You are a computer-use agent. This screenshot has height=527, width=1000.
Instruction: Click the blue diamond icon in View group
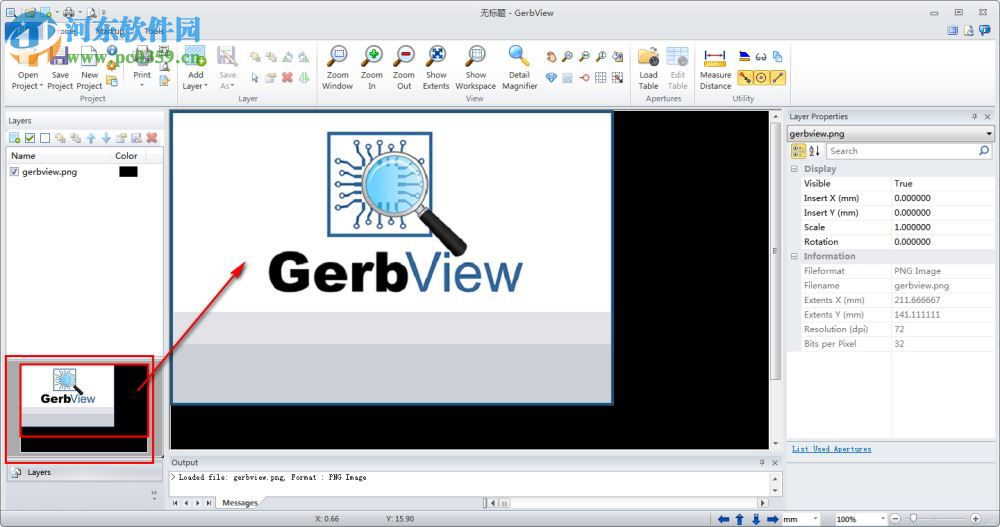point(551,78)
